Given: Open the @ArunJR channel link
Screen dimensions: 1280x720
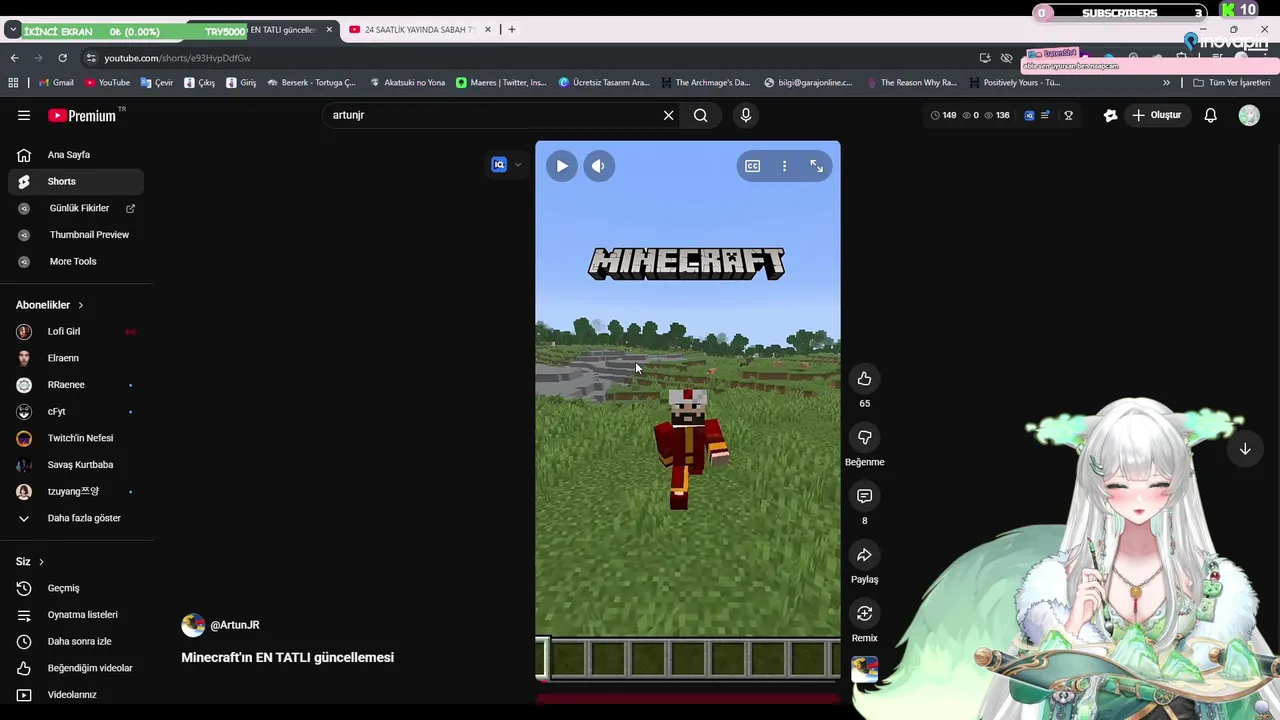Looking at the screenshot, I should pos(234,625).
